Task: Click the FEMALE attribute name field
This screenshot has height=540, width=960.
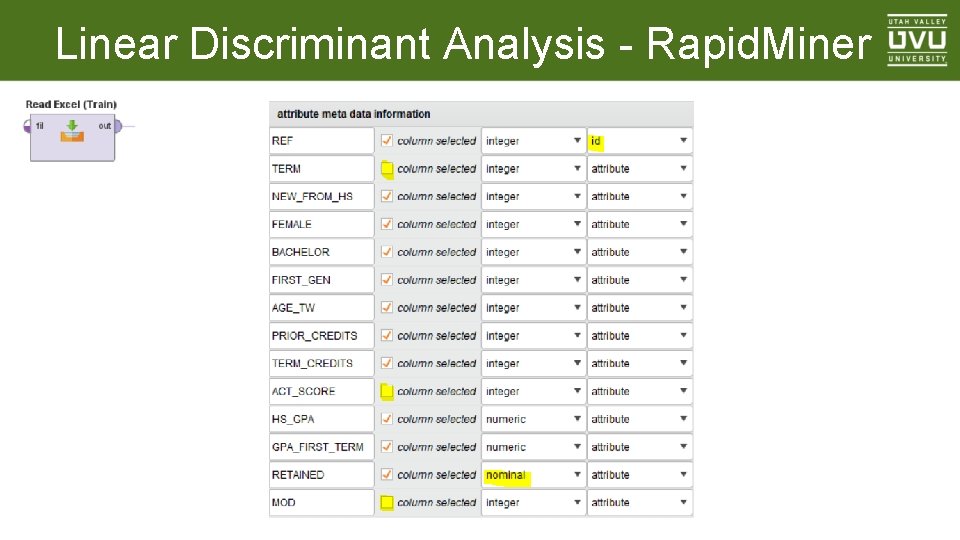Action: pos(321,224)
